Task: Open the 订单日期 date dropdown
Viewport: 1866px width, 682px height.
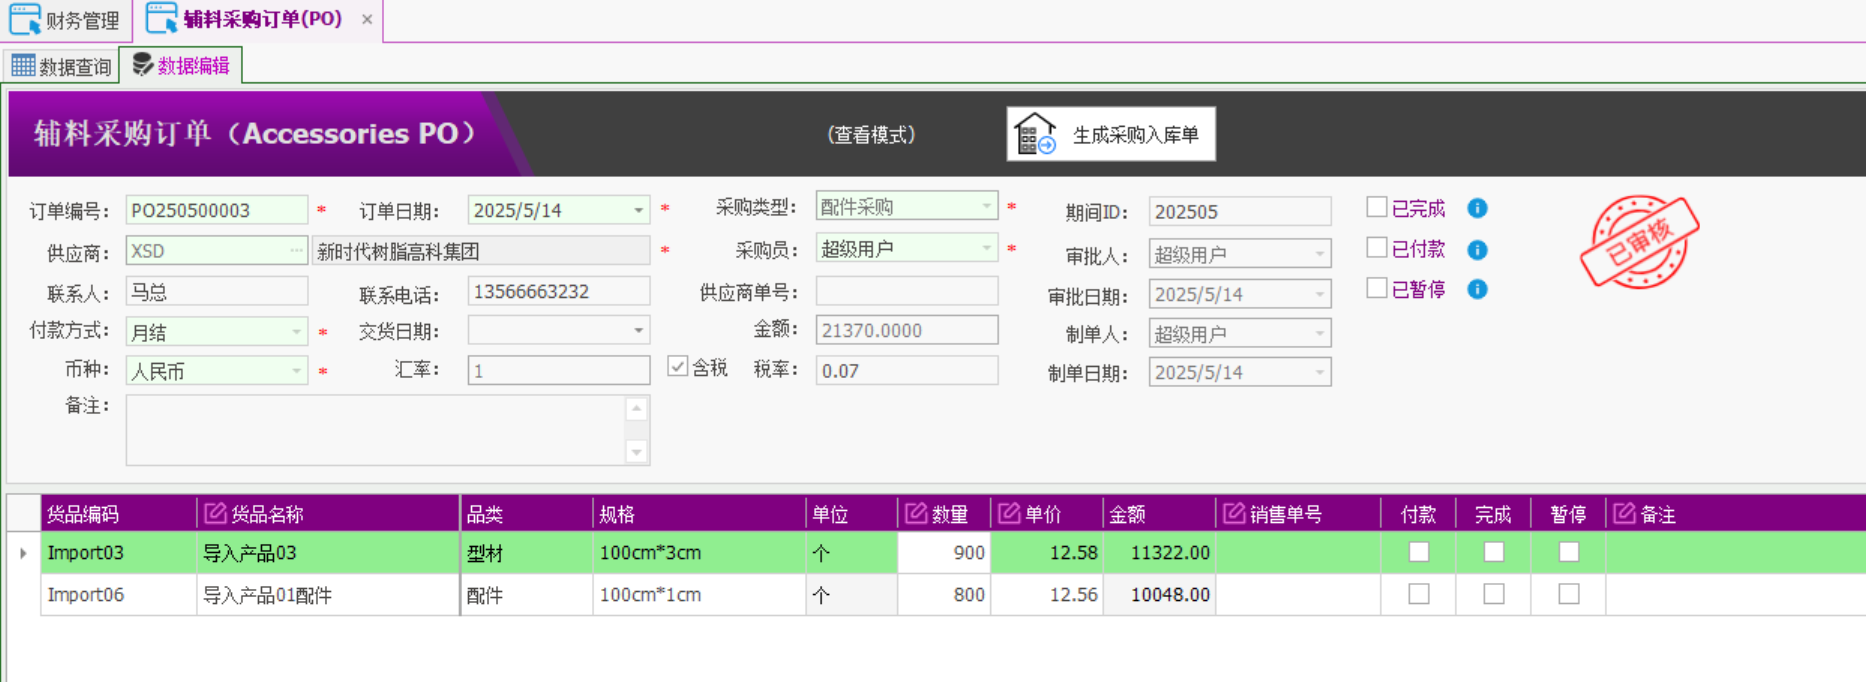Action: [x=638, y=210]
